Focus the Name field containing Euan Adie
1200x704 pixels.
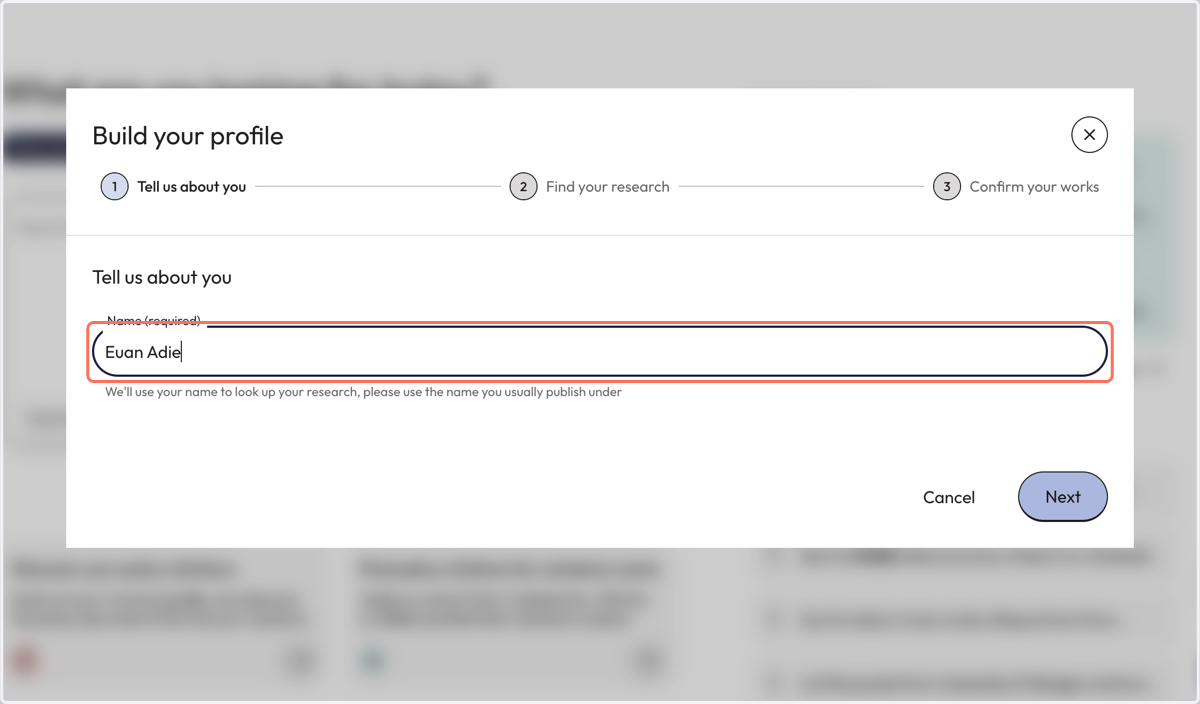click(600, 352)
